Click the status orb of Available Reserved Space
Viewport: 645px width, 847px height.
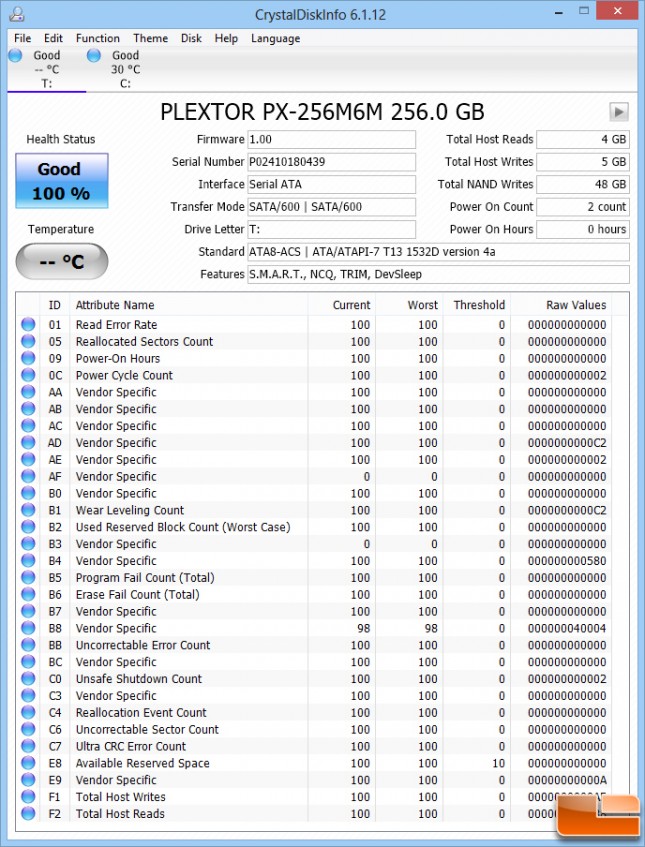point(28,763)
